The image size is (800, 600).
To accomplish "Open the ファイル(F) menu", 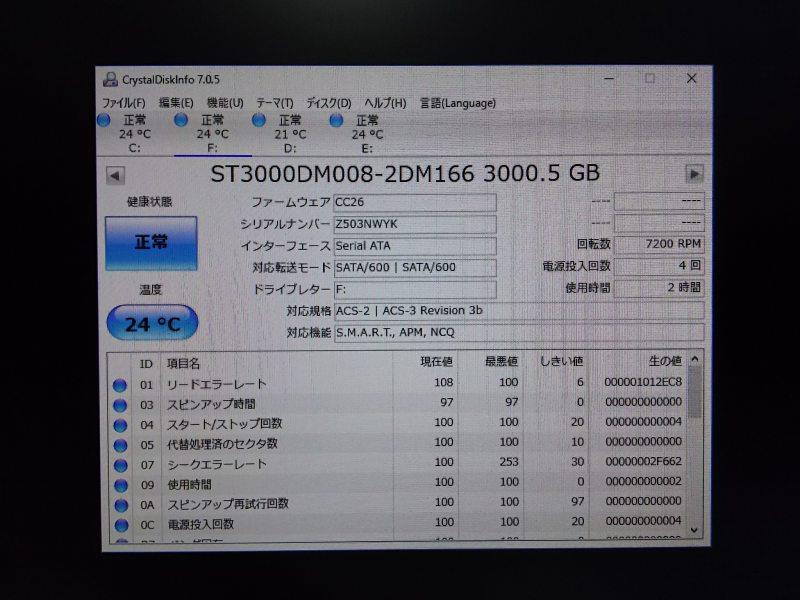I will pos(123,103).
